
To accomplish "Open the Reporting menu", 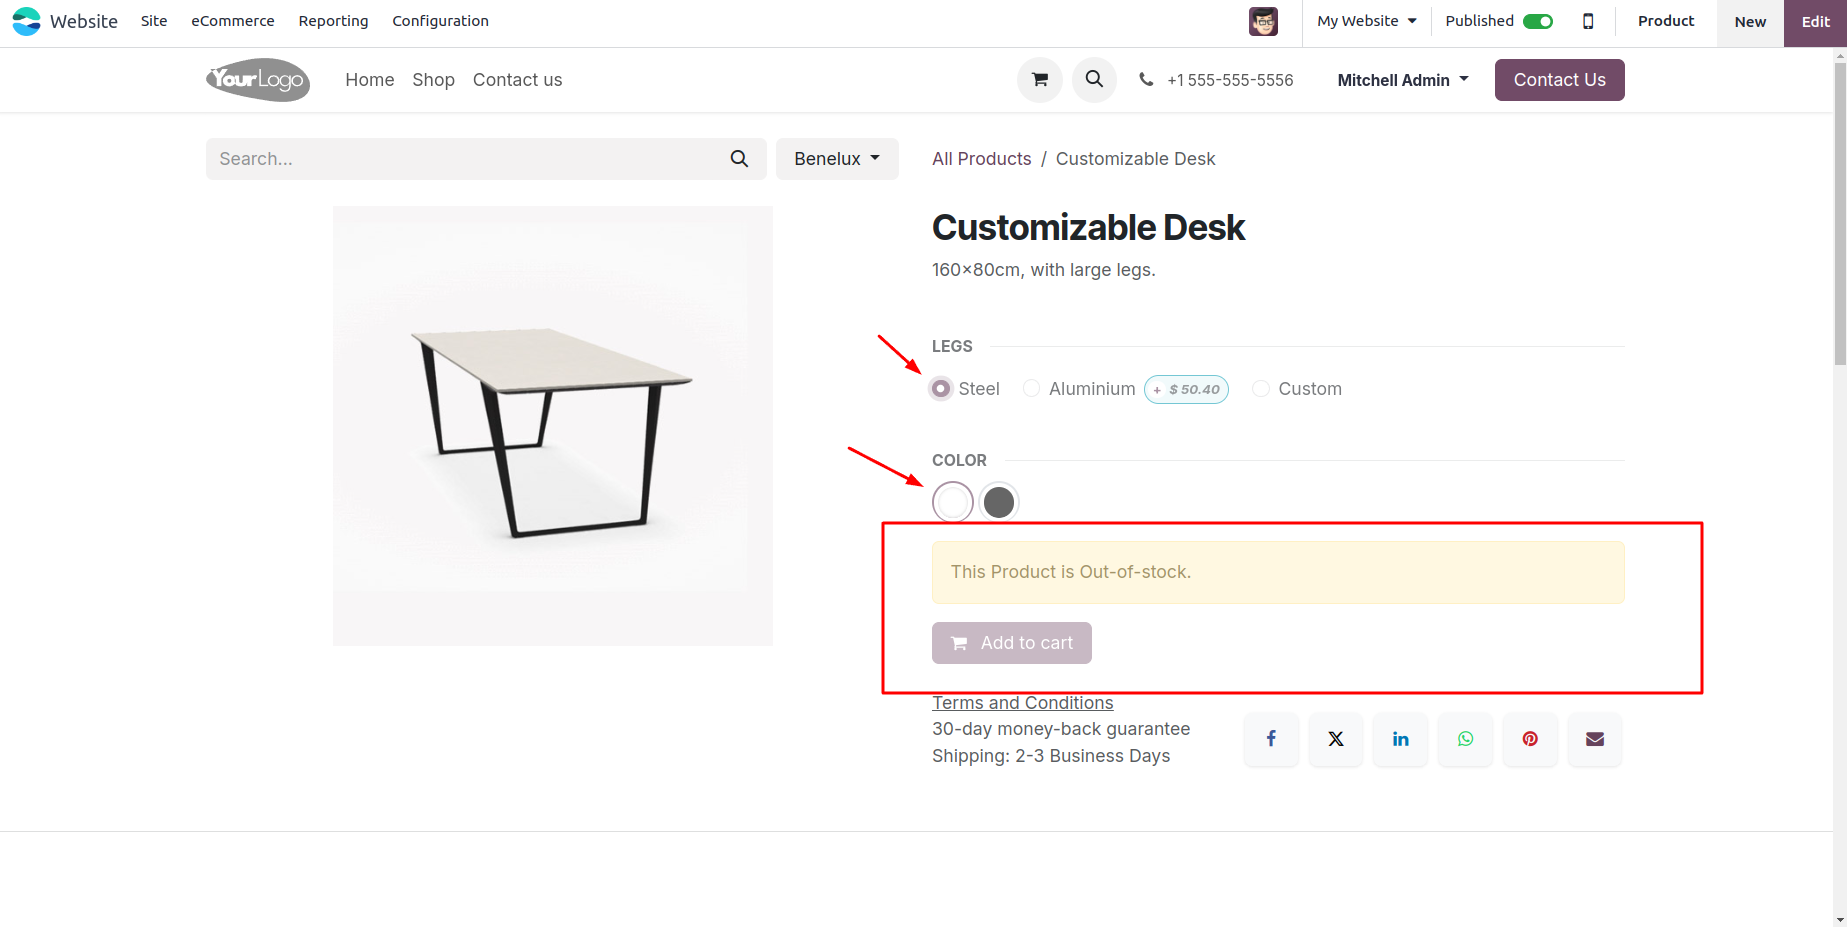I will point(333,21).
